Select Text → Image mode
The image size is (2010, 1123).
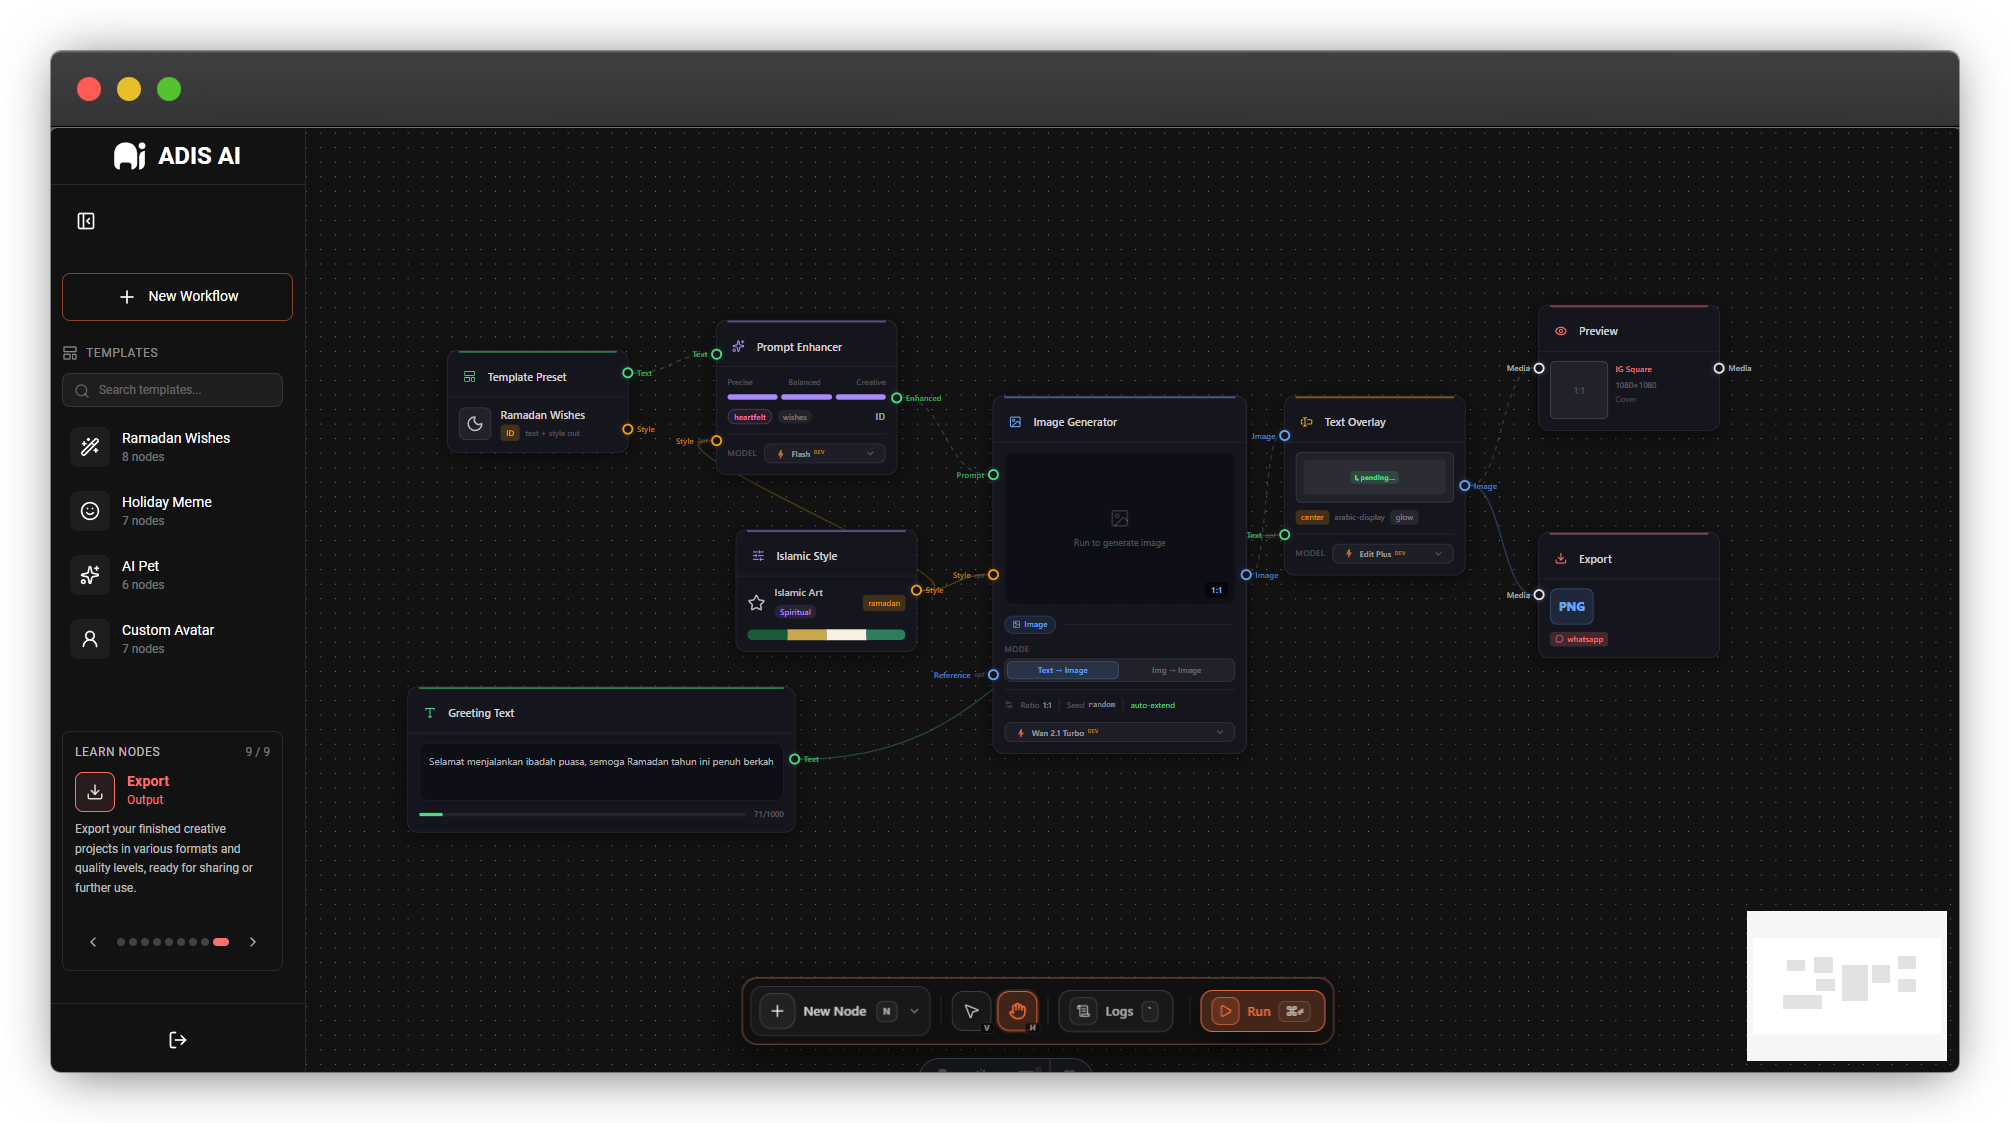(x=1062, y=671)
